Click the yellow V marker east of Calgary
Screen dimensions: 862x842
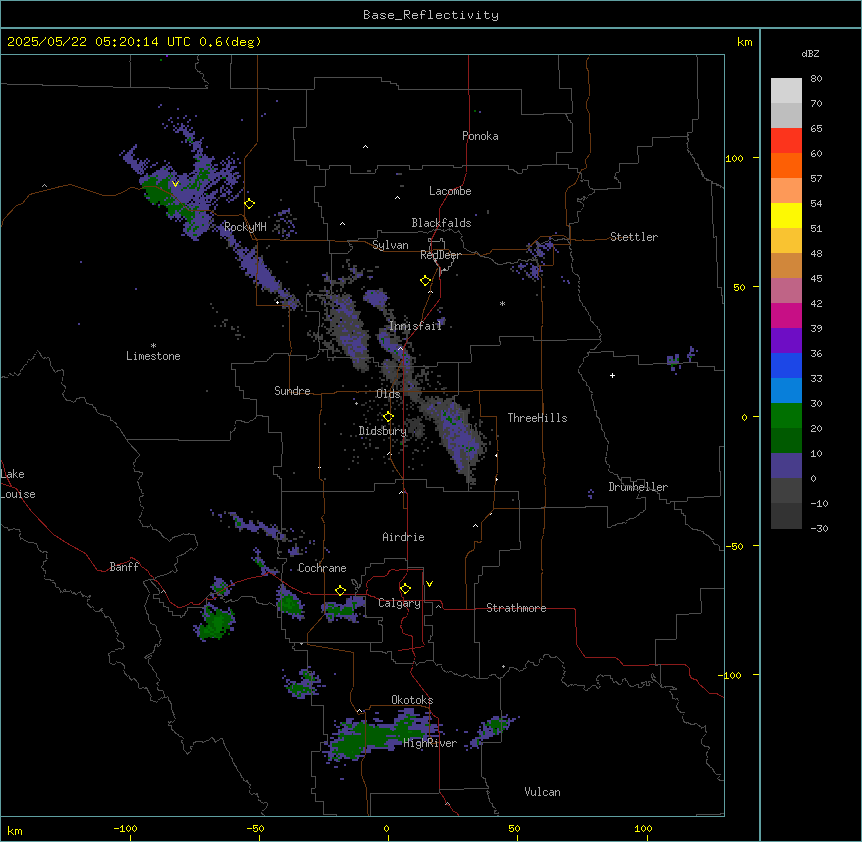(429, 584)
